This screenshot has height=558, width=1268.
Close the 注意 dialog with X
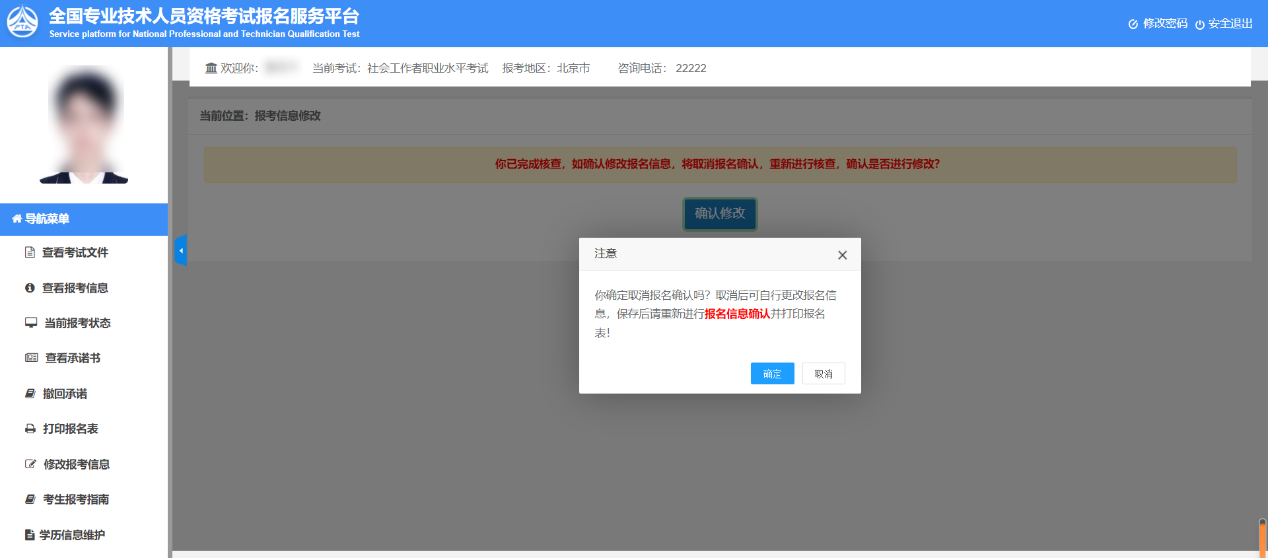[x=842, y=255]
